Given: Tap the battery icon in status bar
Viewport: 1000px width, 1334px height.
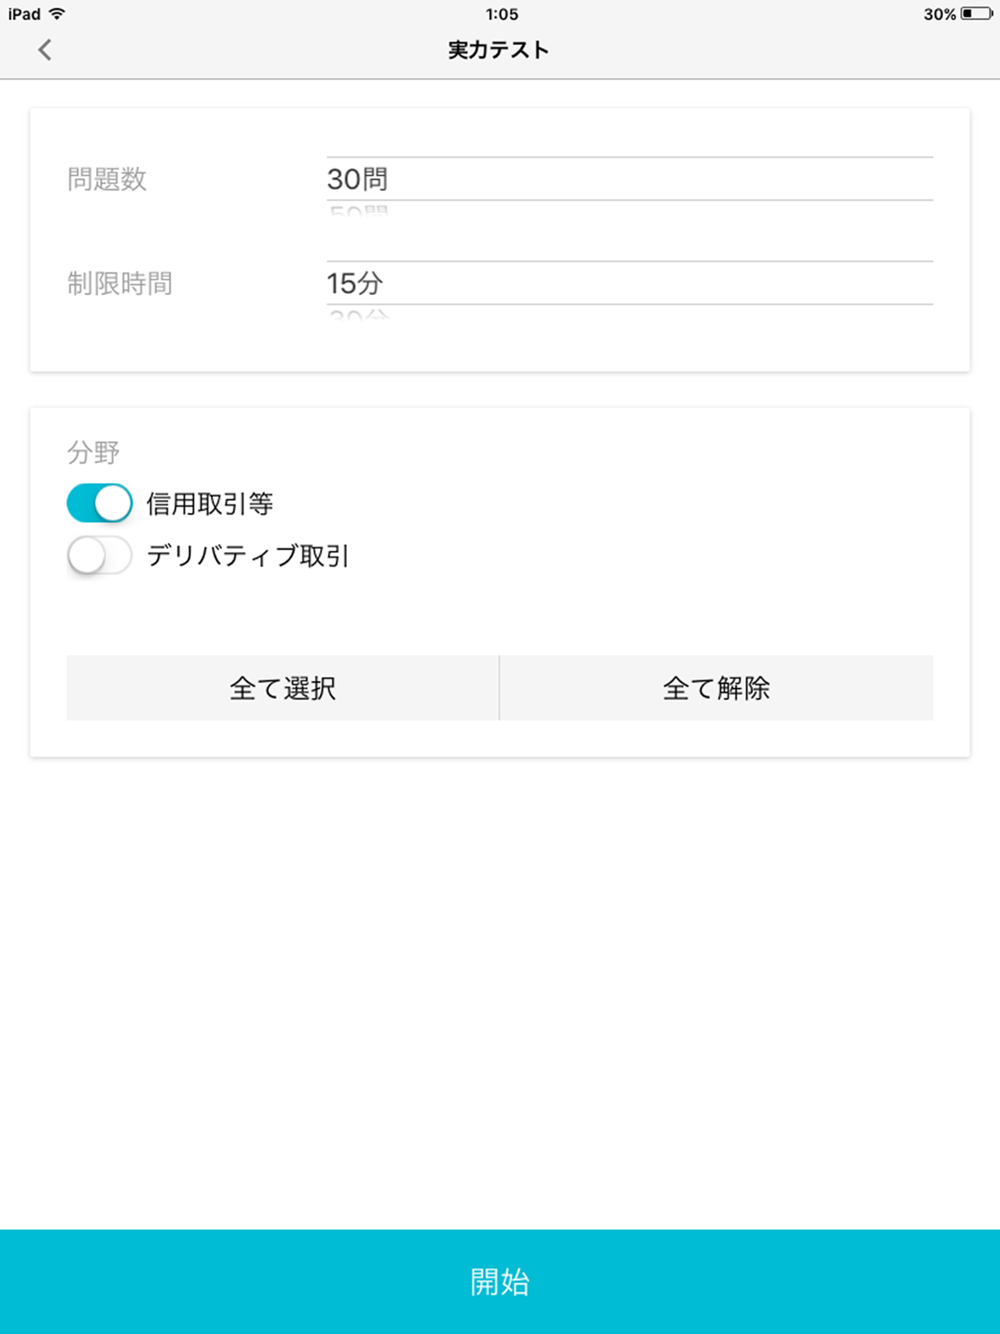Looking at the screenshot, I should click(x=976, y=14).
